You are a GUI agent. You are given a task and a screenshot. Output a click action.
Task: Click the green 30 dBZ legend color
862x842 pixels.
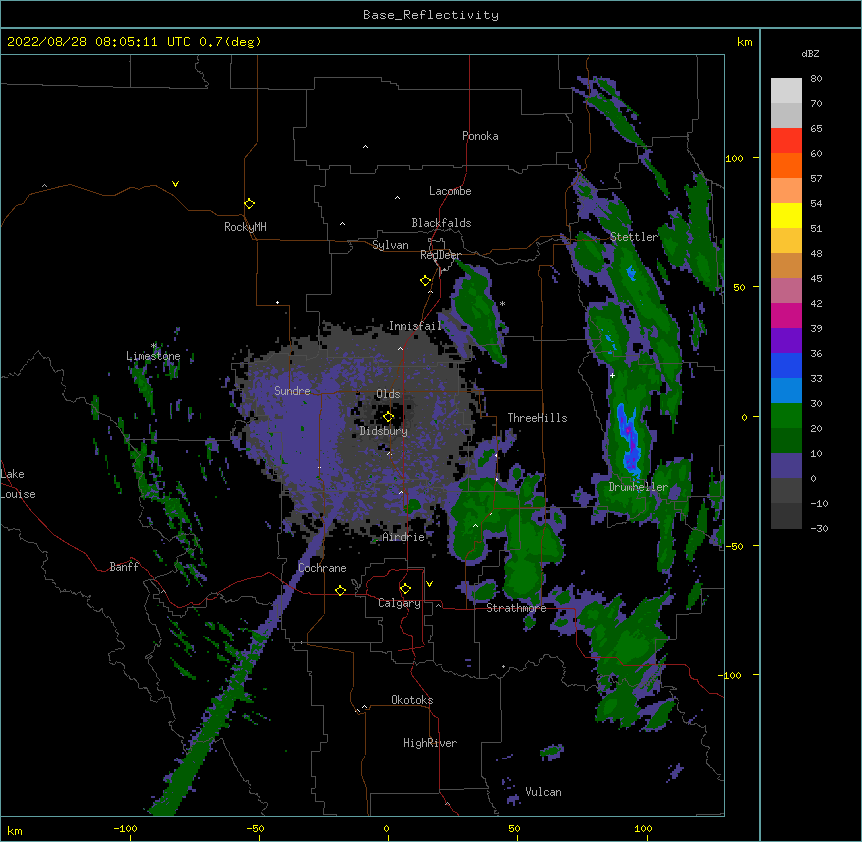pos(786,416)
